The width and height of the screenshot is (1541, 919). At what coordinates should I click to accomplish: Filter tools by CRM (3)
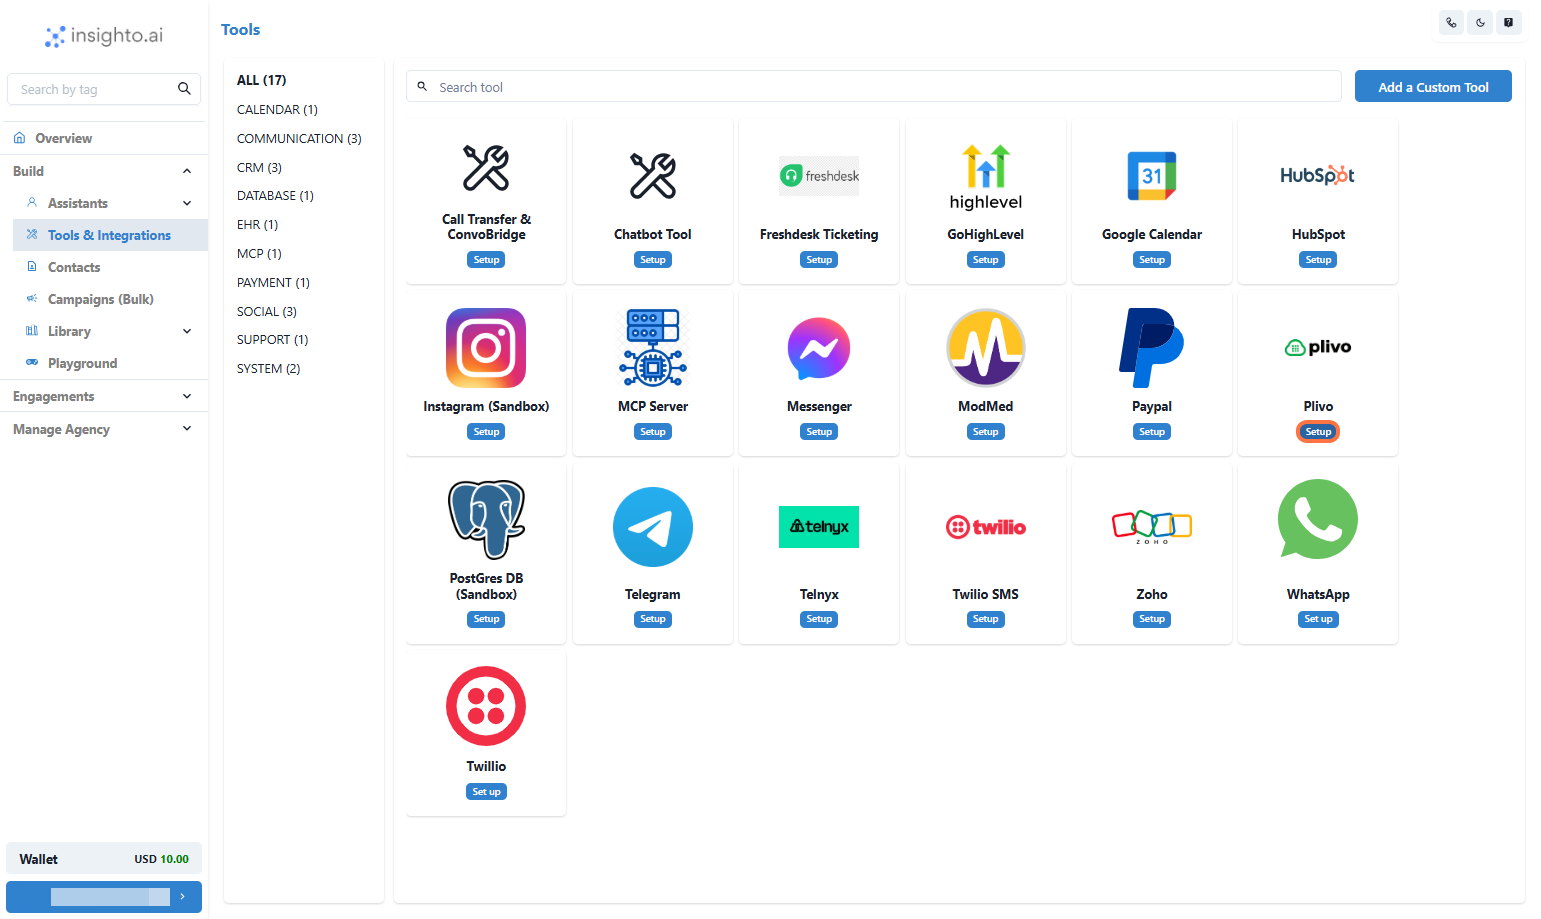click(259, 167)
